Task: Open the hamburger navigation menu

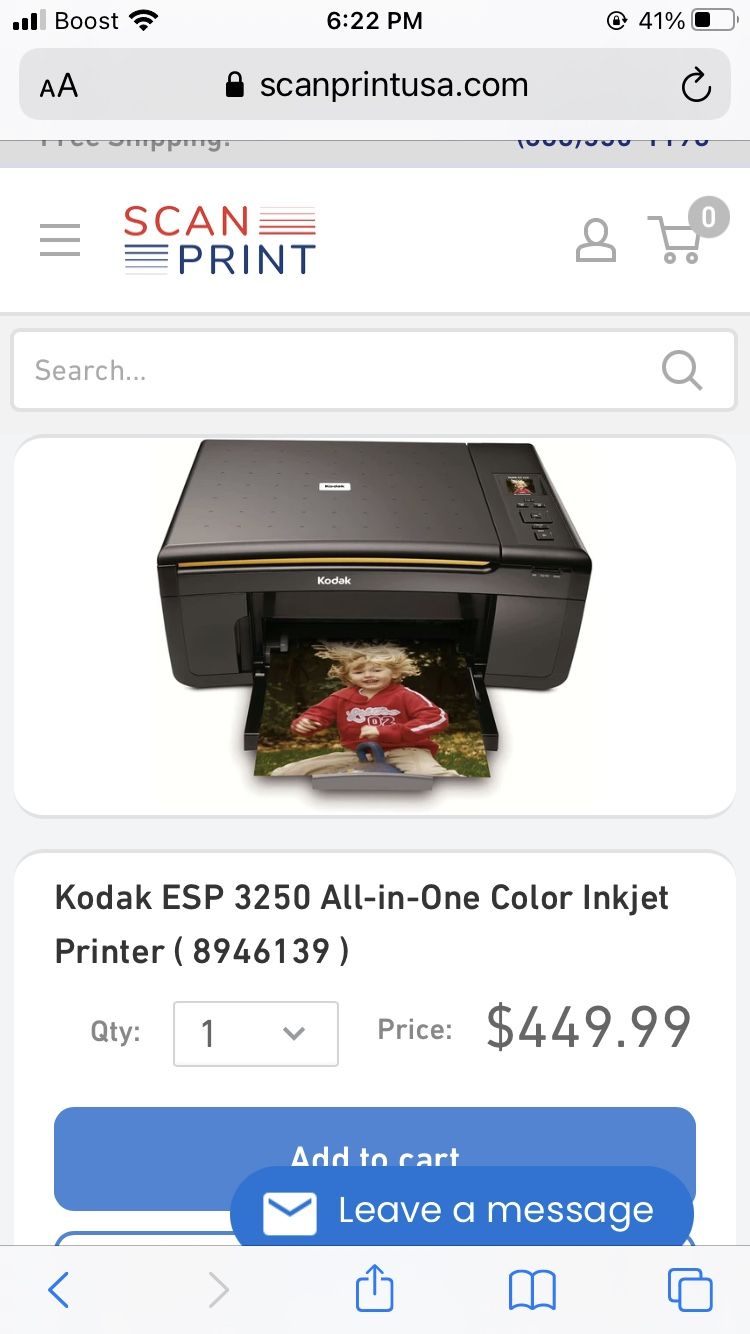Action: click(60, 240)
